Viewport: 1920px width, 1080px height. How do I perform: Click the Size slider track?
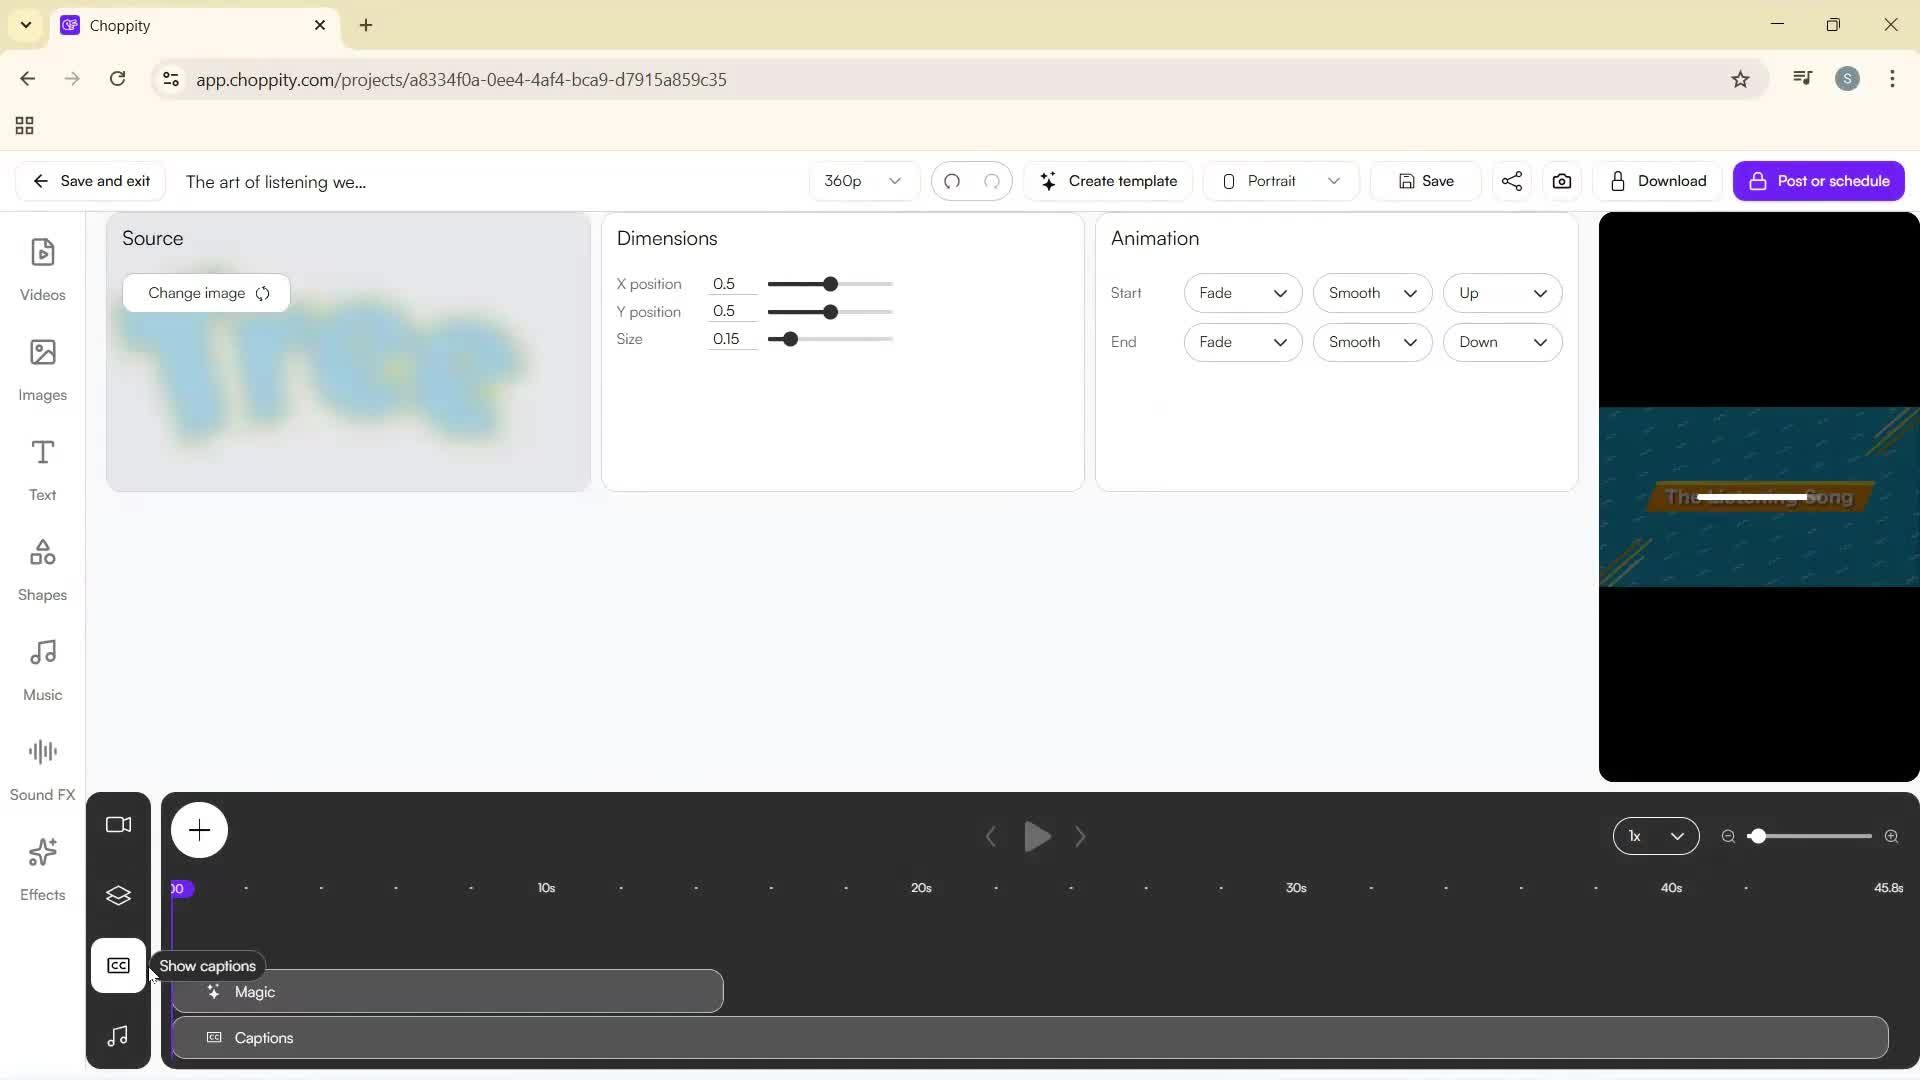tap(850, 339)
